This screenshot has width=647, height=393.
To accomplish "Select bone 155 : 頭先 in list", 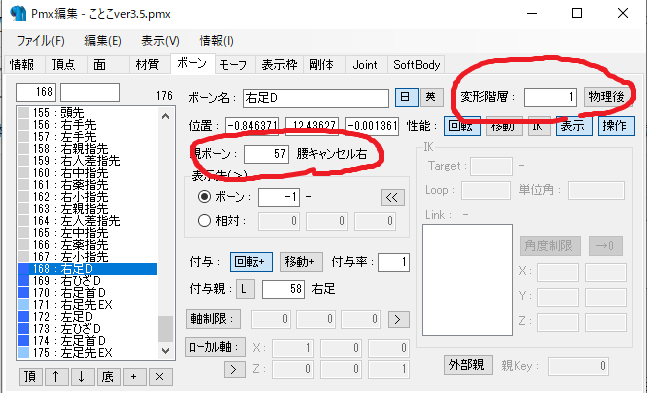I will tap(87, 113).
